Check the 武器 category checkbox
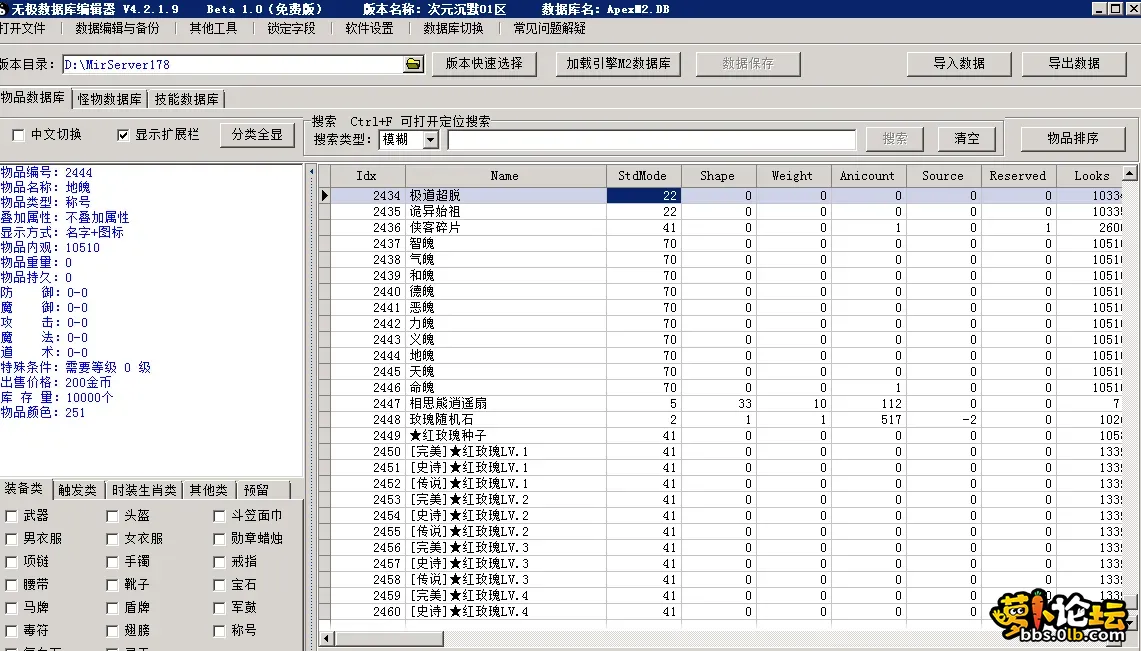This screenshot has width=1141, height=651. [12, 516]
